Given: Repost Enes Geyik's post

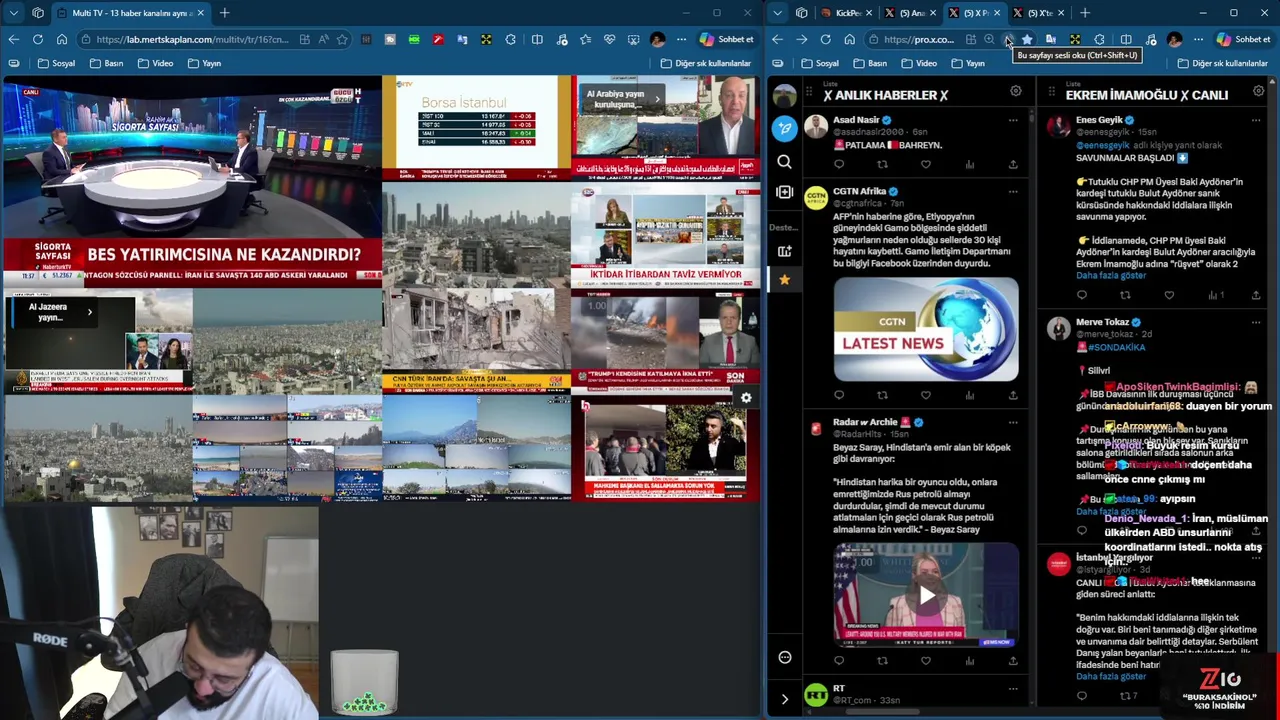Looking at the screenshot, I should pos(1125,295).
